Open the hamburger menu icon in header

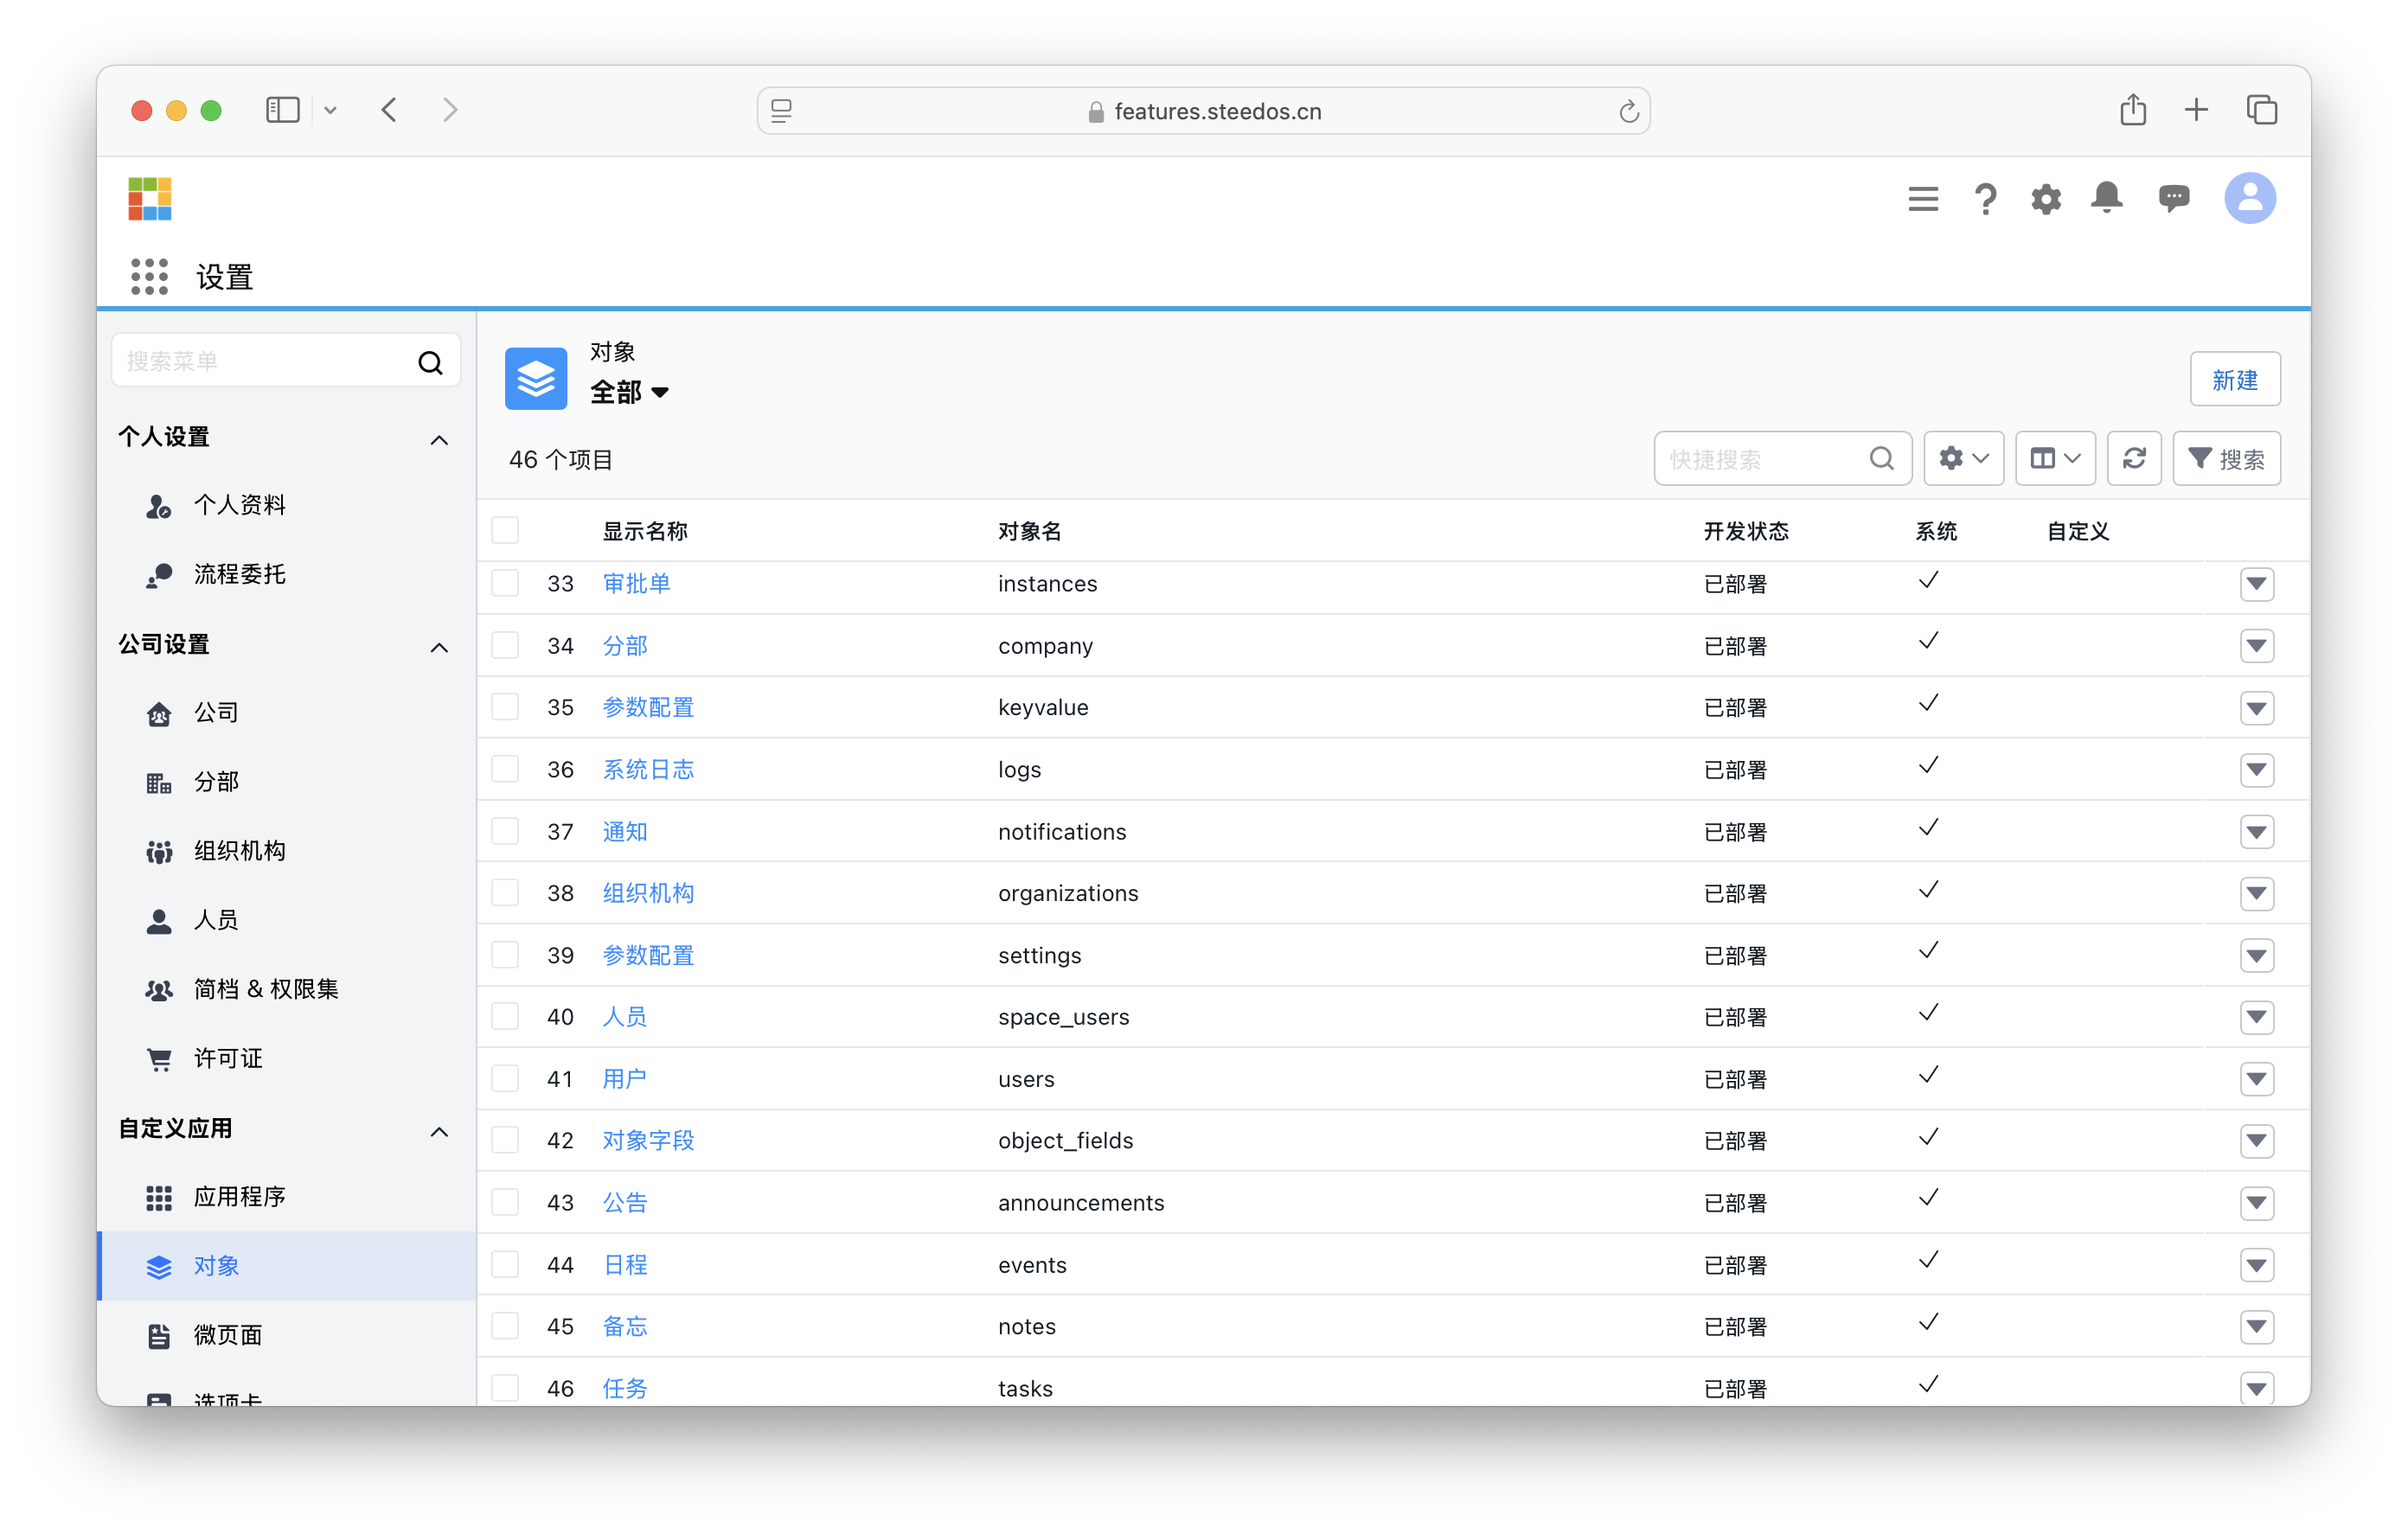[1922, 198]
